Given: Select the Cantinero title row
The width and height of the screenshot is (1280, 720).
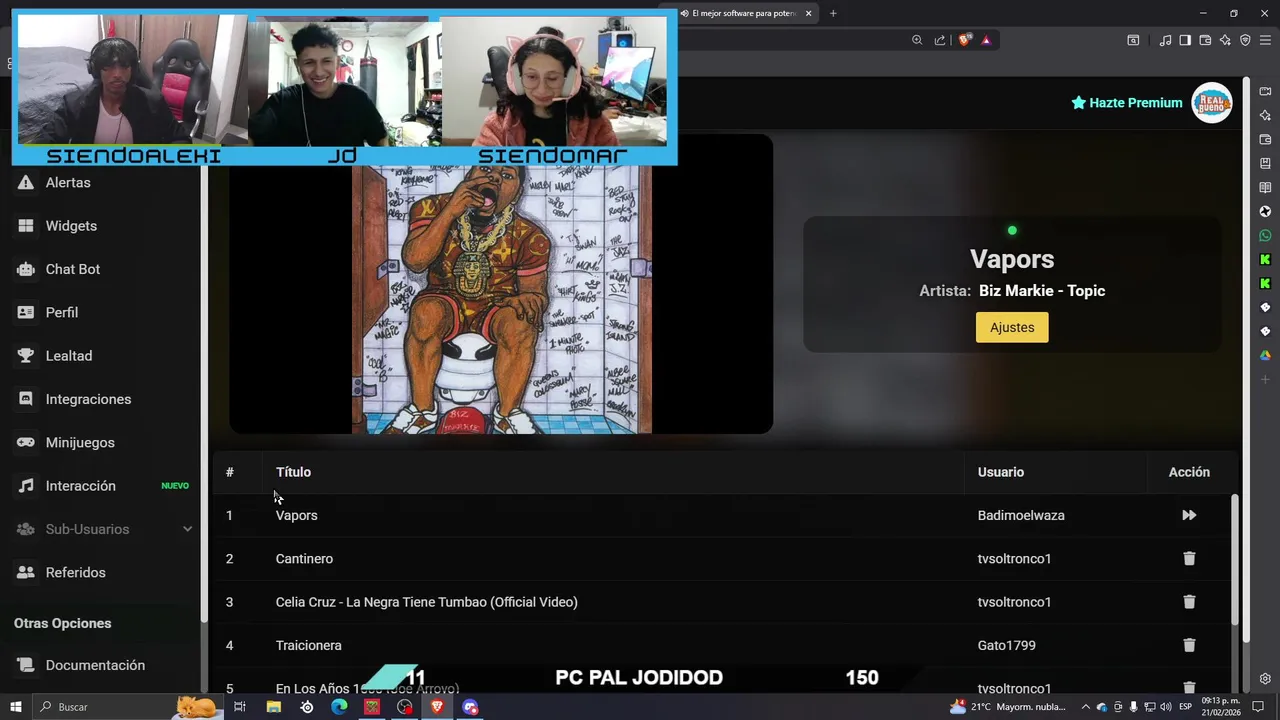Looking at the screenshot, I should click(304, 559).
